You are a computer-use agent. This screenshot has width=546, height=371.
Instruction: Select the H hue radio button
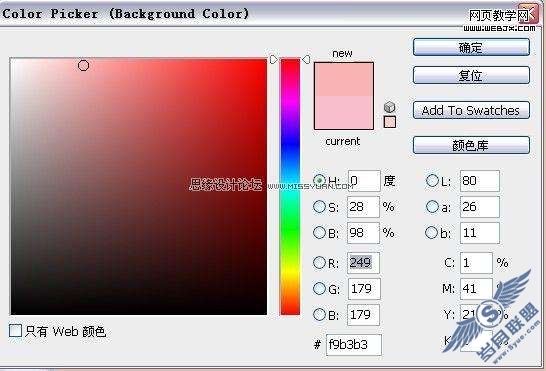pyautogui.click(x=319, y=180)
